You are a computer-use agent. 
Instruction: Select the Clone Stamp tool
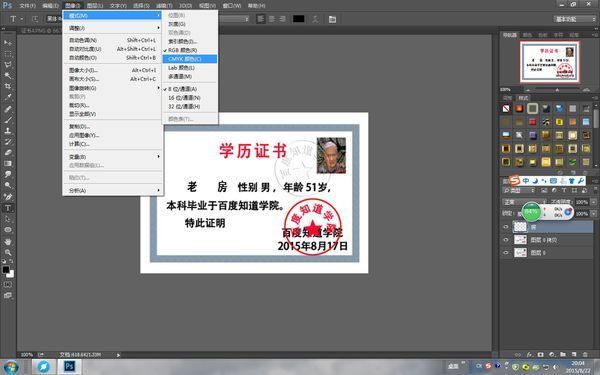8,130
